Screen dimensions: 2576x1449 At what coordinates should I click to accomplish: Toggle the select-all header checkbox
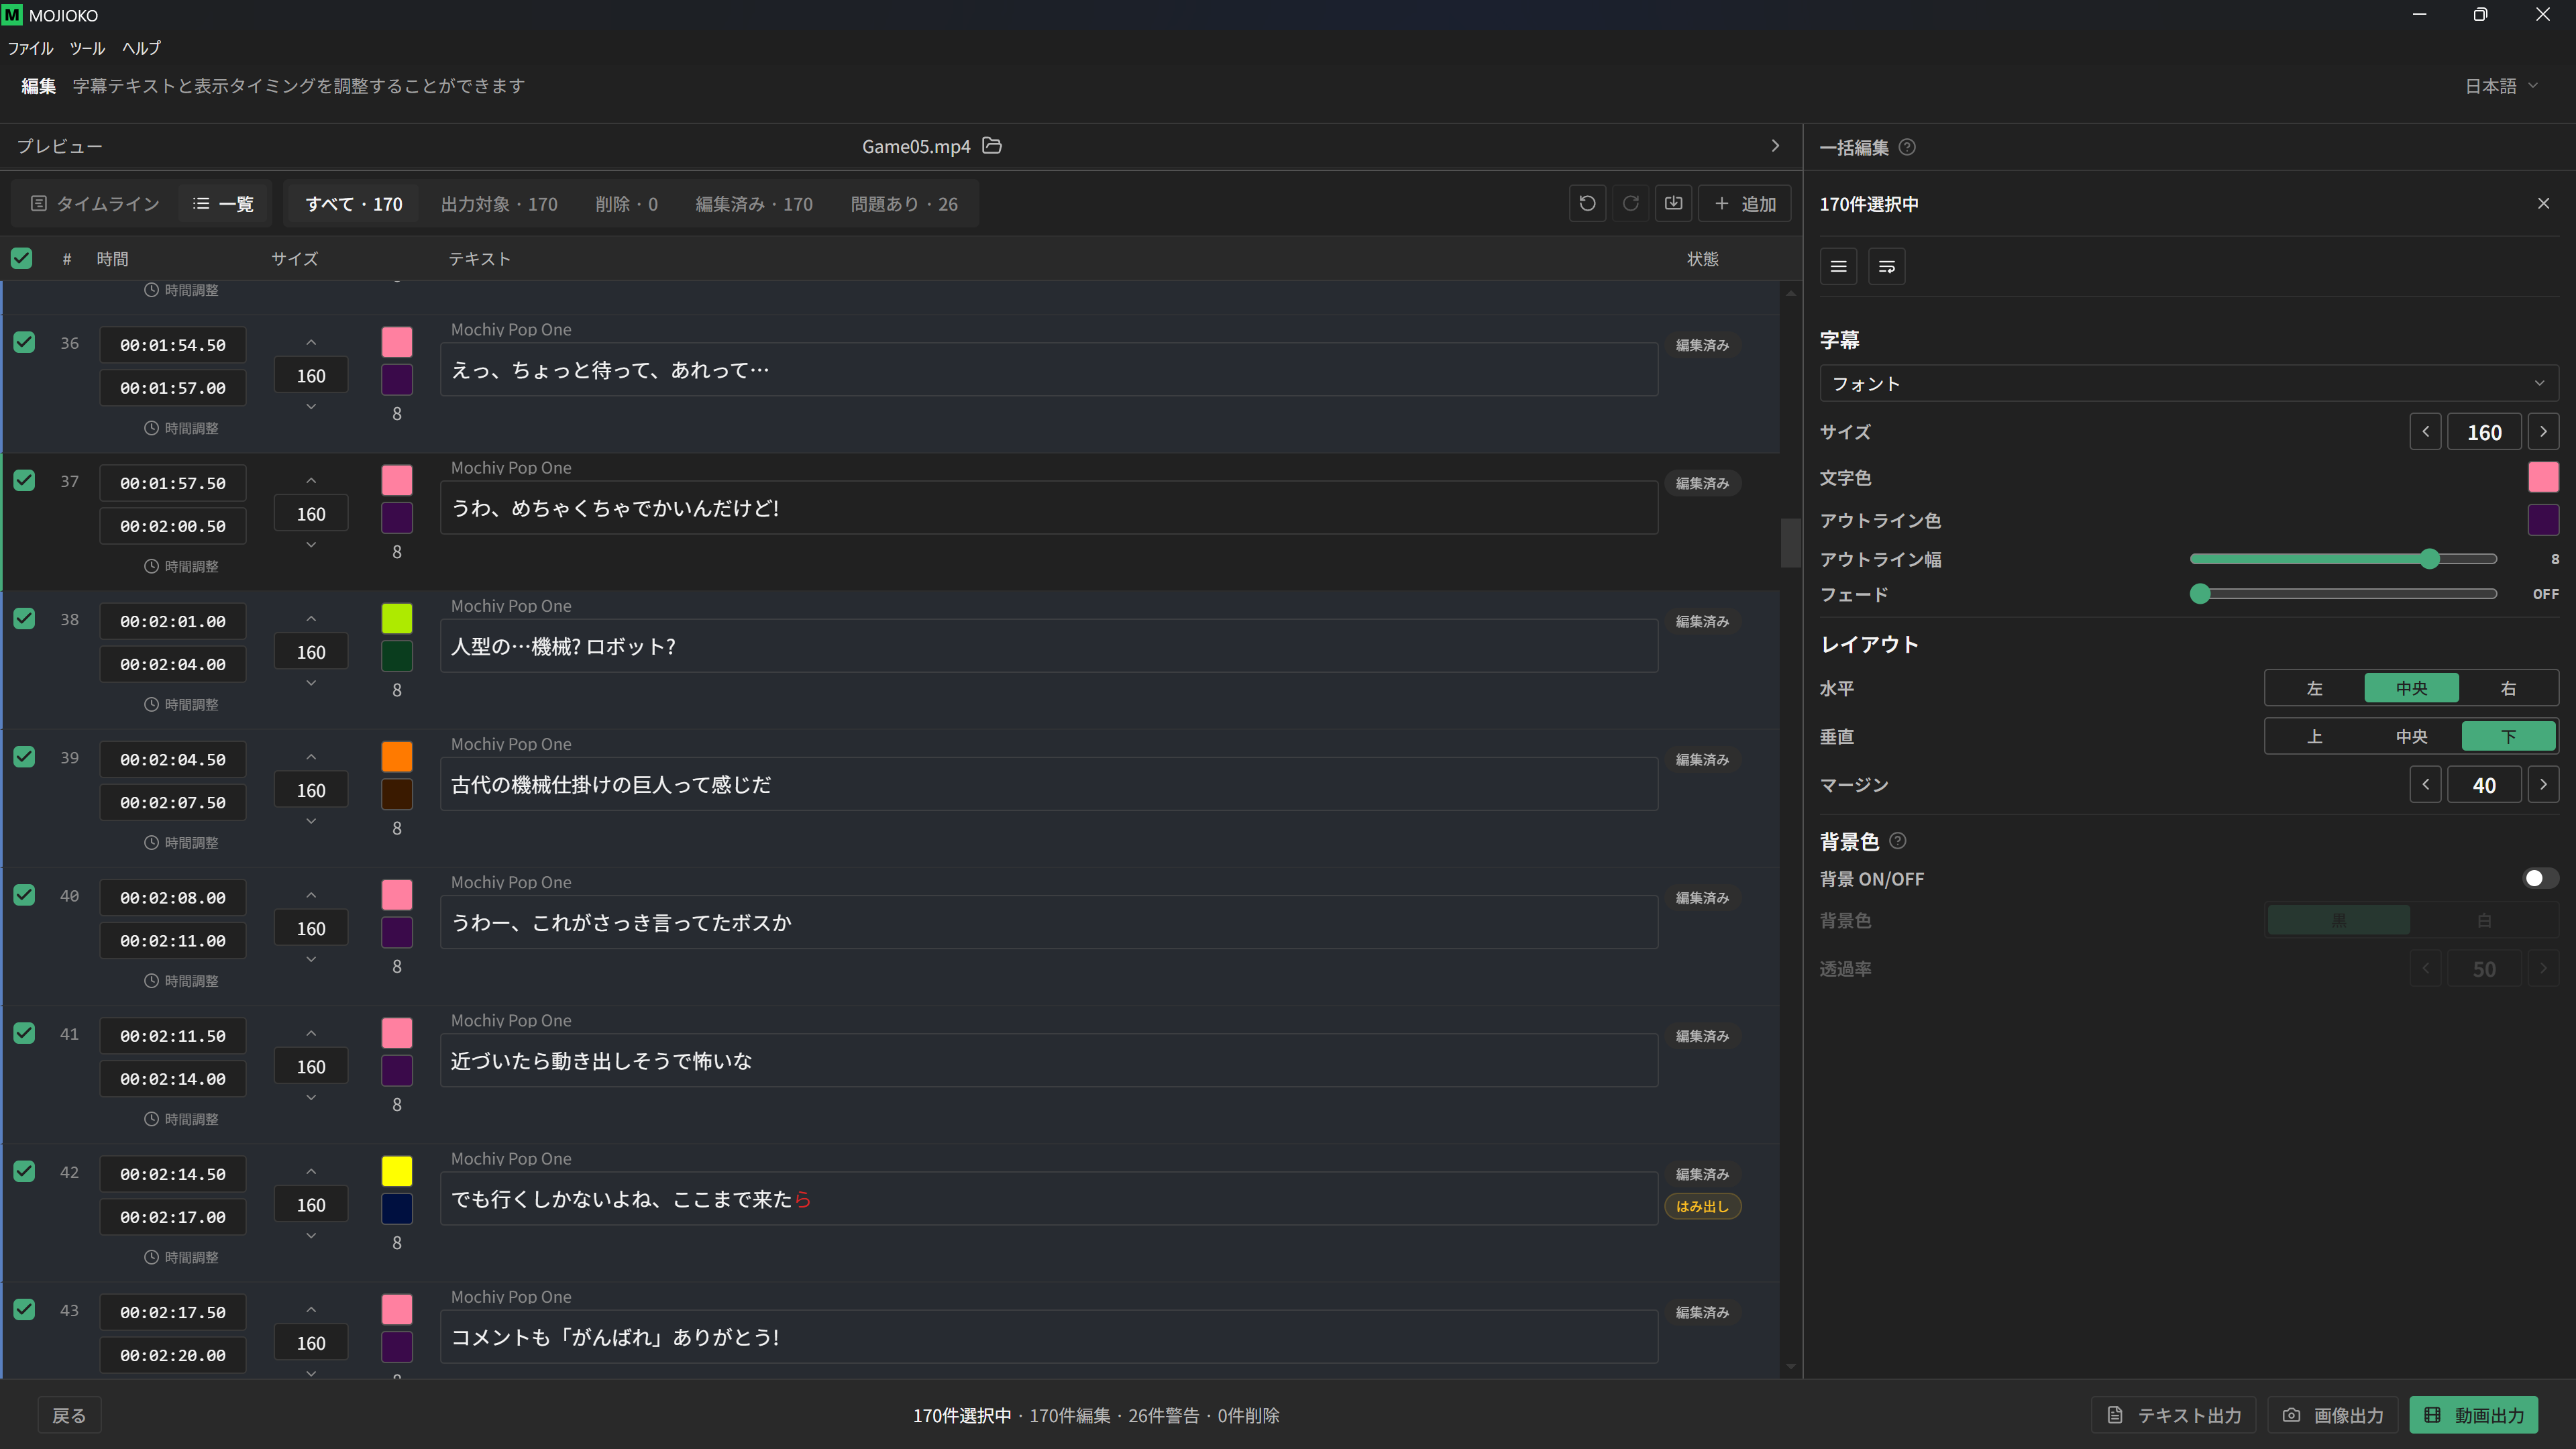(21, 259)
